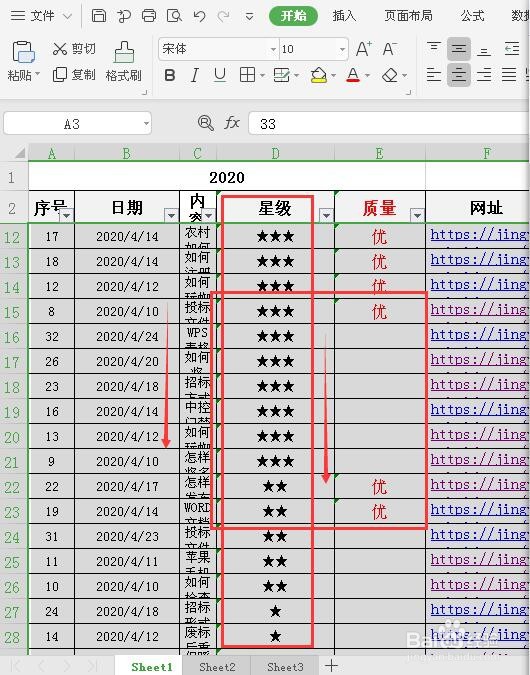Image resolution: width=530 pixels, height=675 pixels.
Task: Switch to the 插入 ribbon tab
Action: coord(344,16)
